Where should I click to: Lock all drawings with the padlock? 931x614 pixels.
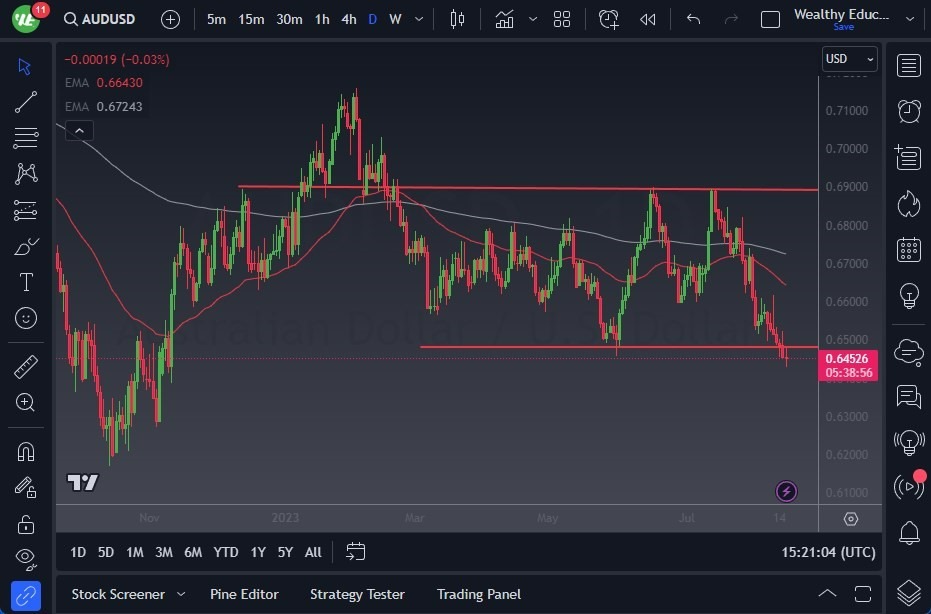26,523
